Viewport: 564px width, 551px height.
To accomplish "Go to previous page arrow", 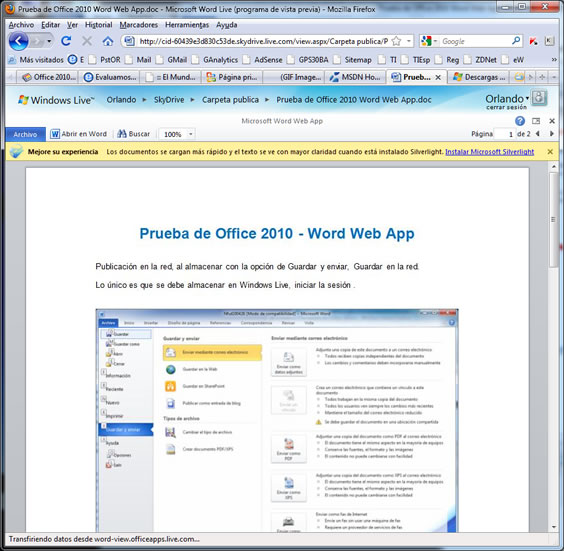I will point(538,134).
